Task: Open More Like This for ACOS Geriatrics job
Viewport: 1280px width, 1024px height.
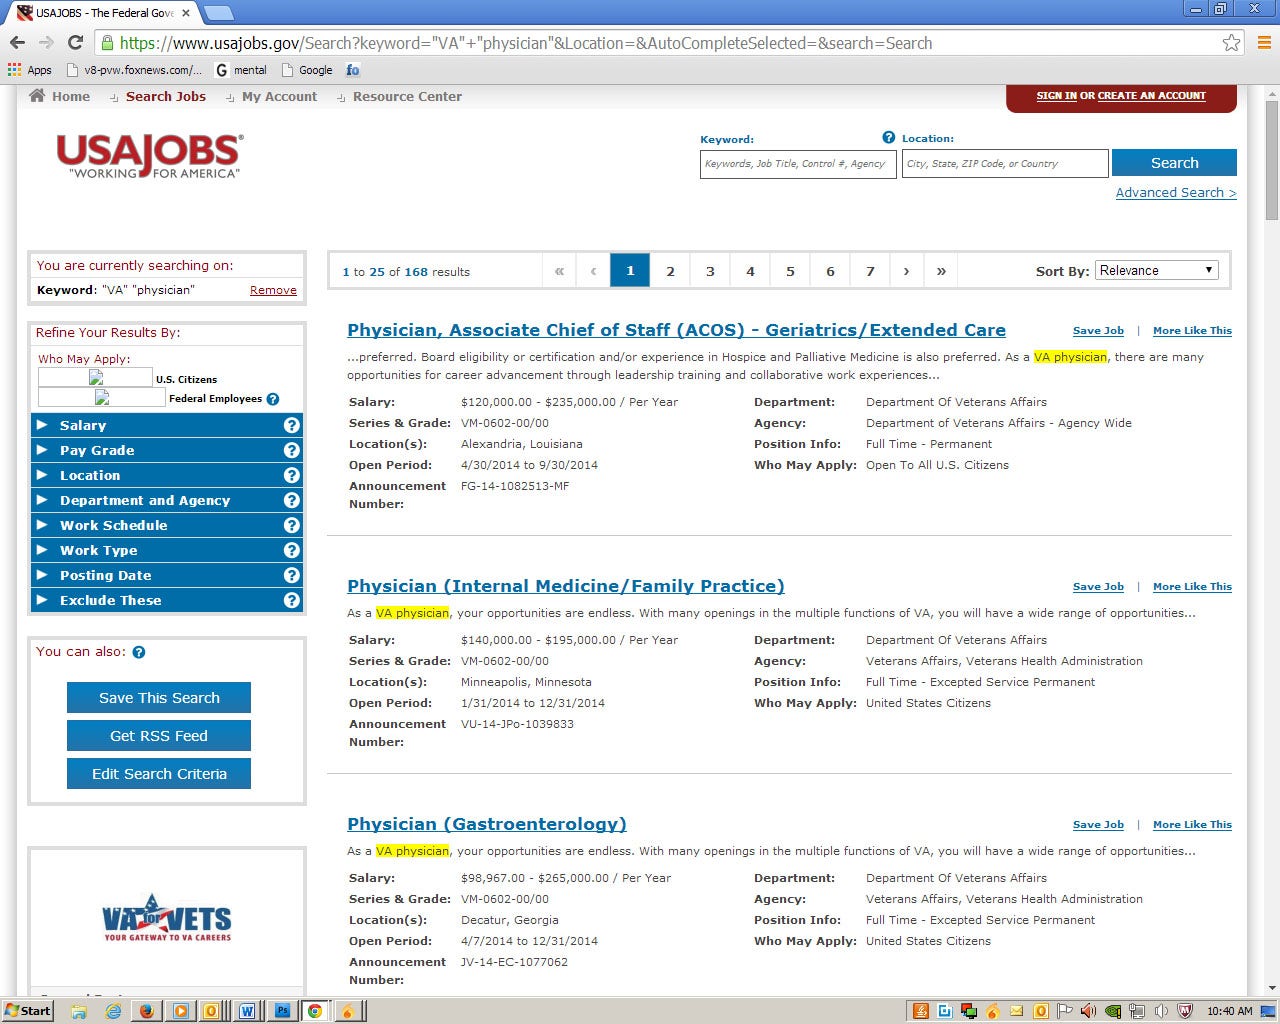Action: (1192, 330)
